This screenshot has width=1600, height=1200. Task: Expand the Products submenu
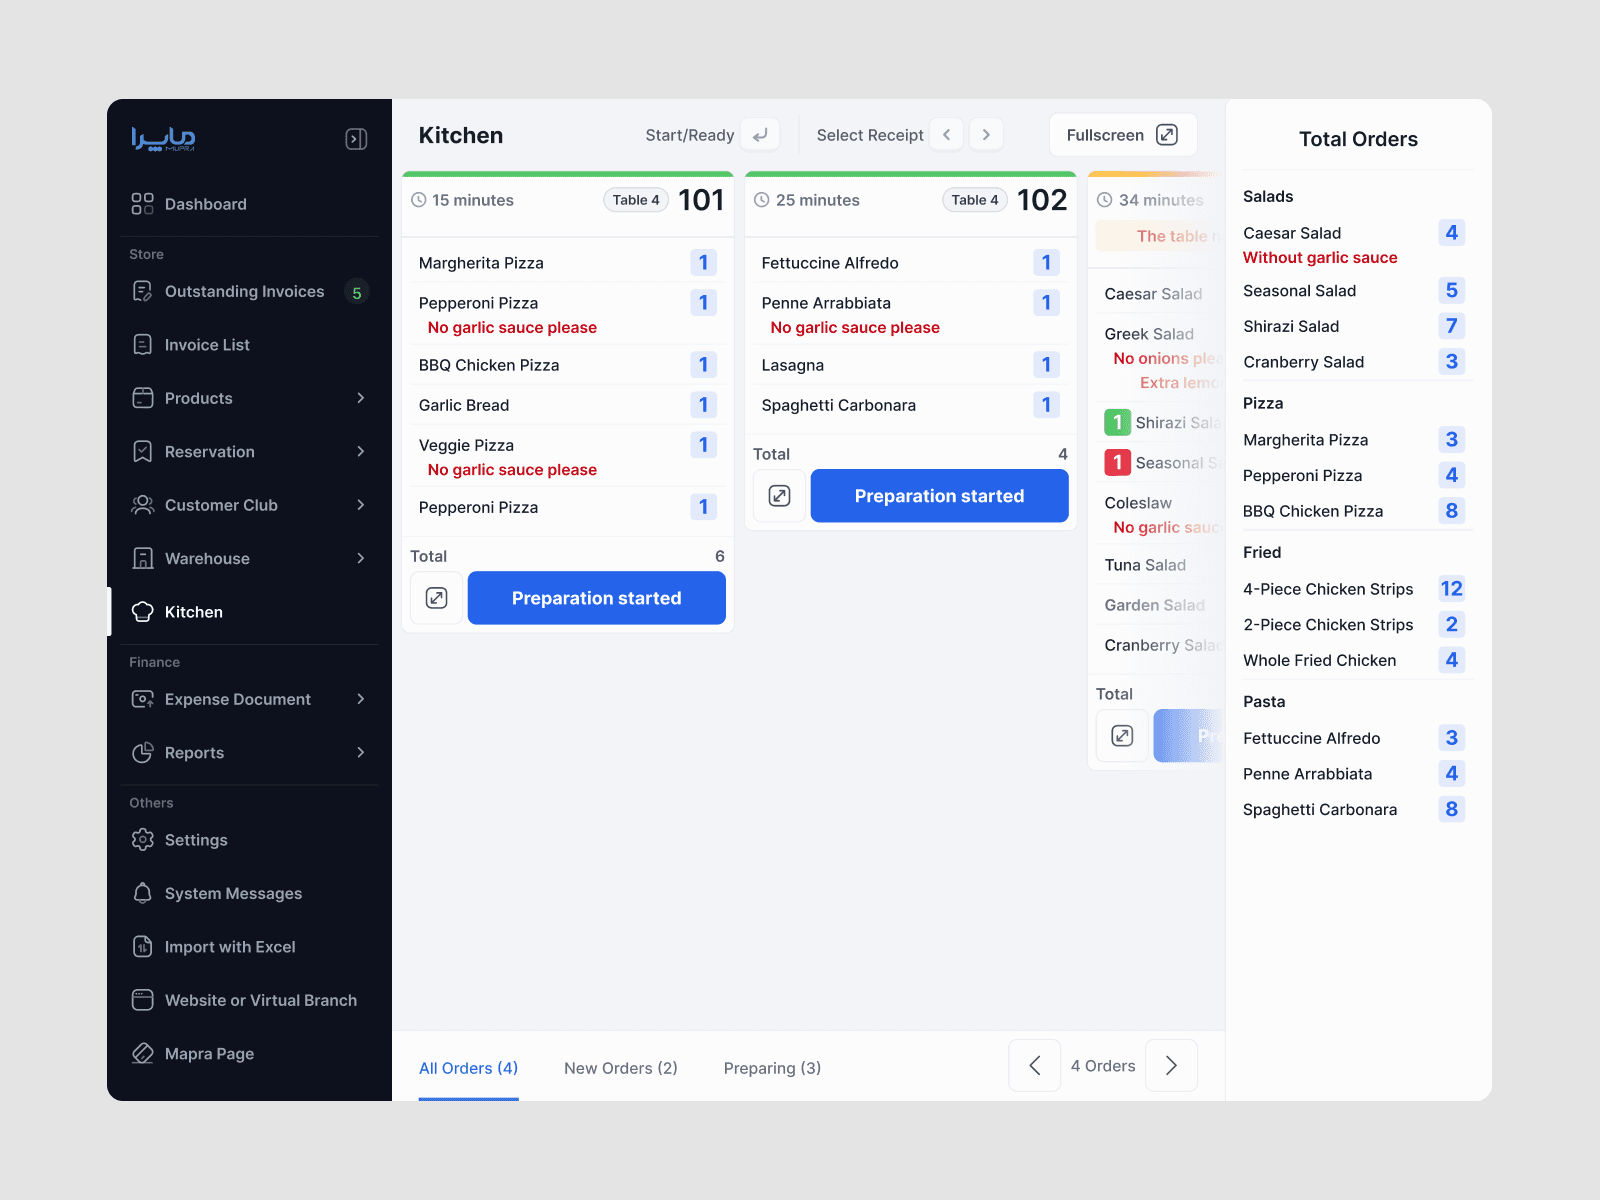[360, 398]
